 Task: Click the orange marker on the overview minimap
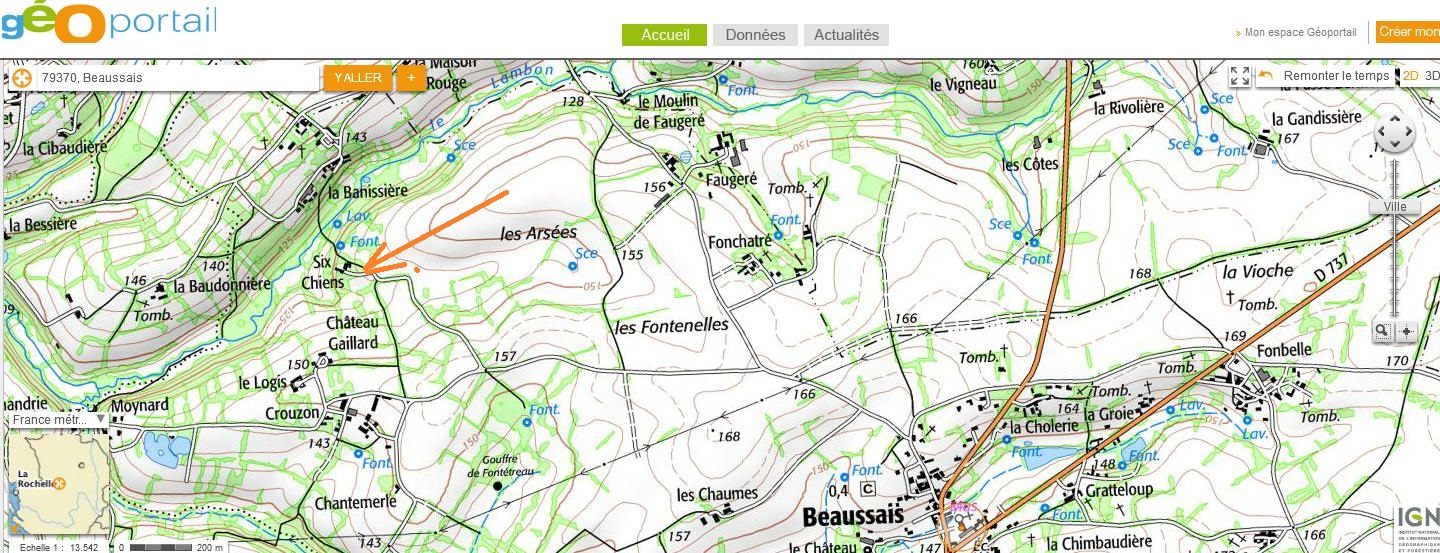coord(58,484)
